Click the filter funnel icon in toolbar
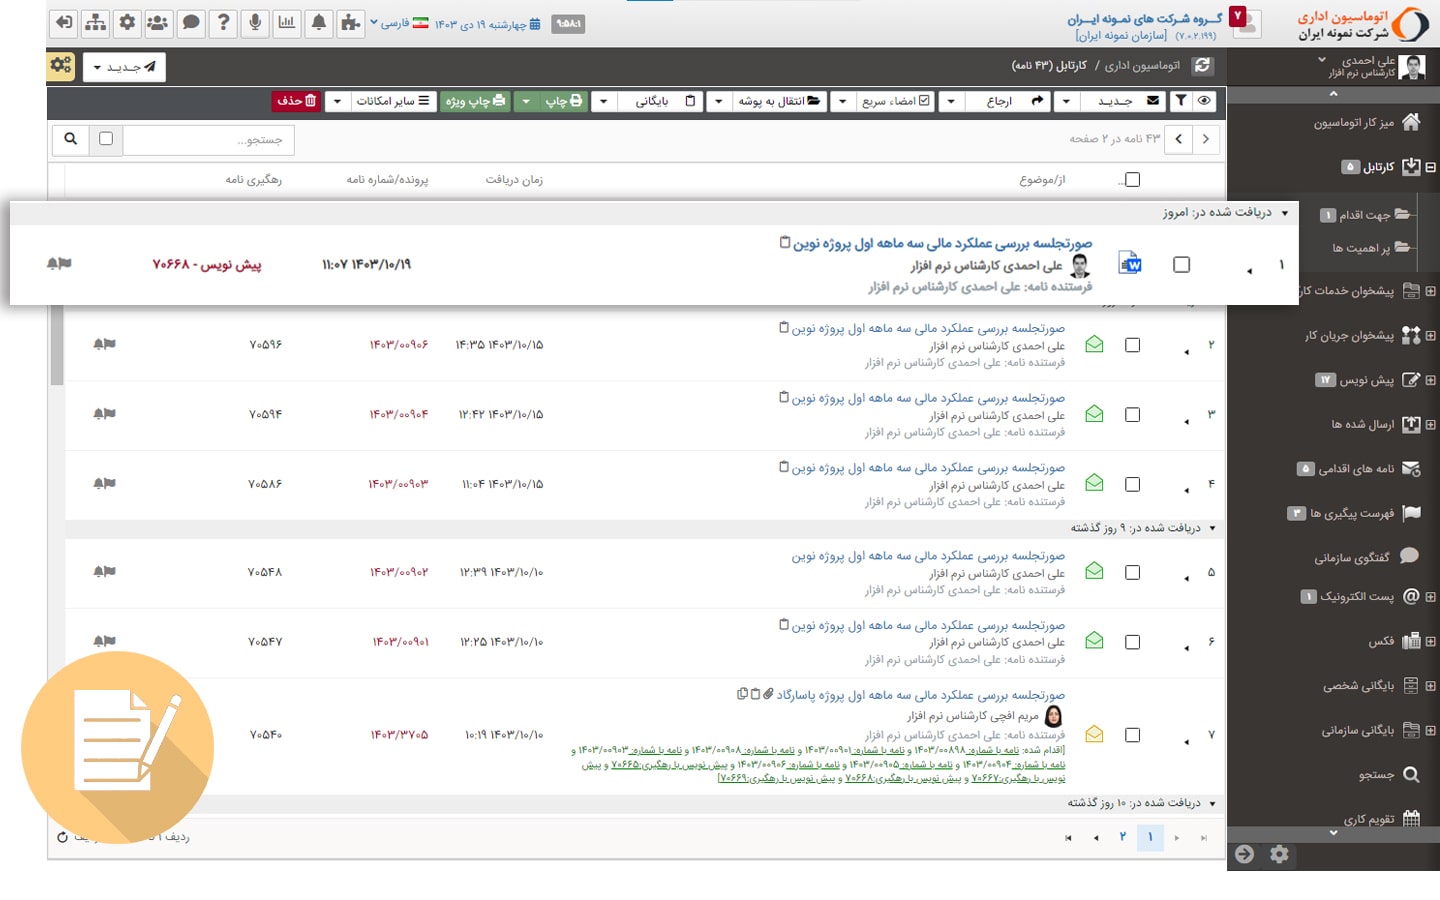This screenshot has height=900, width=1440. 1181,101
